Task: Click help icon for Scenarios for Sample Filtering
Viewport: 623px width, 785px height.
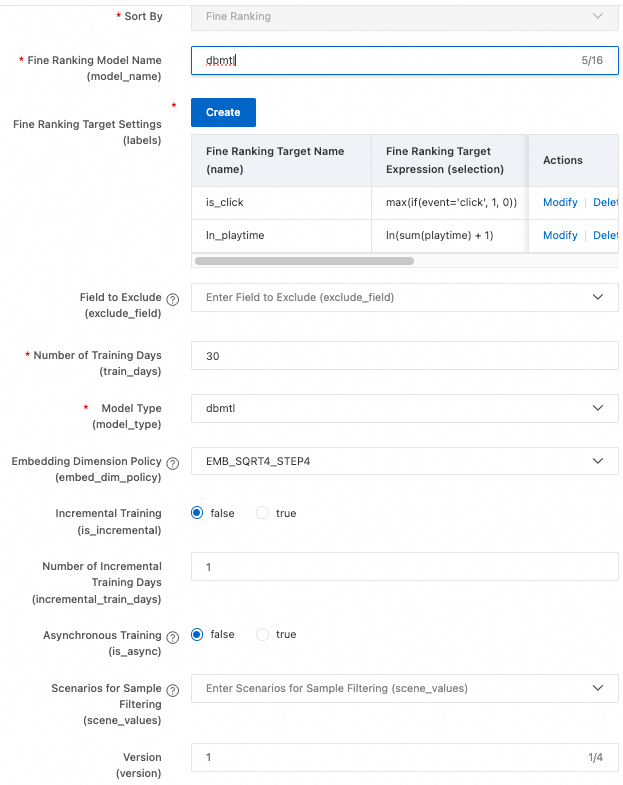Action: coord(173,690)
